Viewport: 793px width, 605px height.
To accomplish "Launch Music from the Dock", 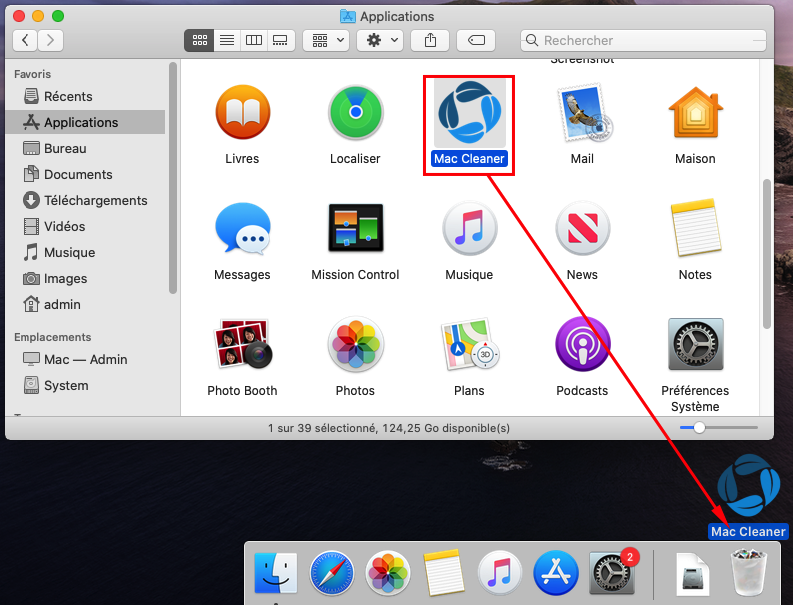I will 500,573.
